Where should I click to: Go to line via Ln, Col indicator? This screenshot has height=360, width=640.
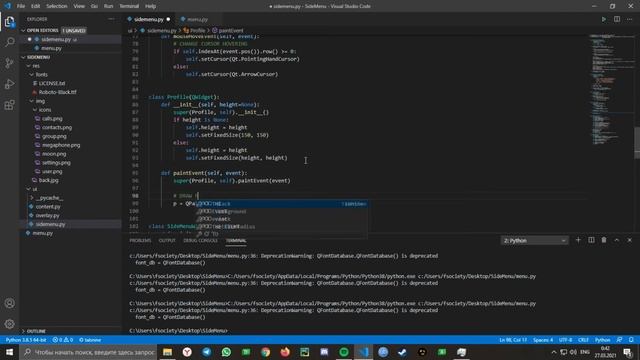click(513, 340)
